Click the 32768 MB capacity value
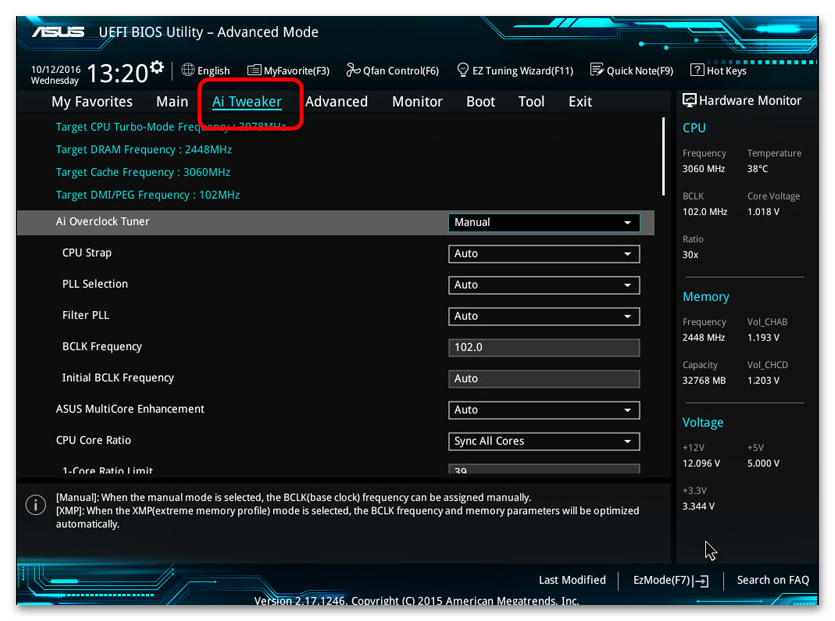 704,381
